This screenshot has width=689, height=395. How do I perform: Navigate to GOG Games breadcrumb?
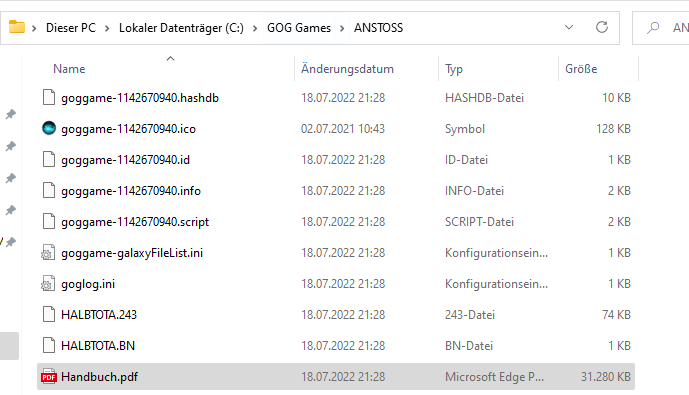pos(299,28)
